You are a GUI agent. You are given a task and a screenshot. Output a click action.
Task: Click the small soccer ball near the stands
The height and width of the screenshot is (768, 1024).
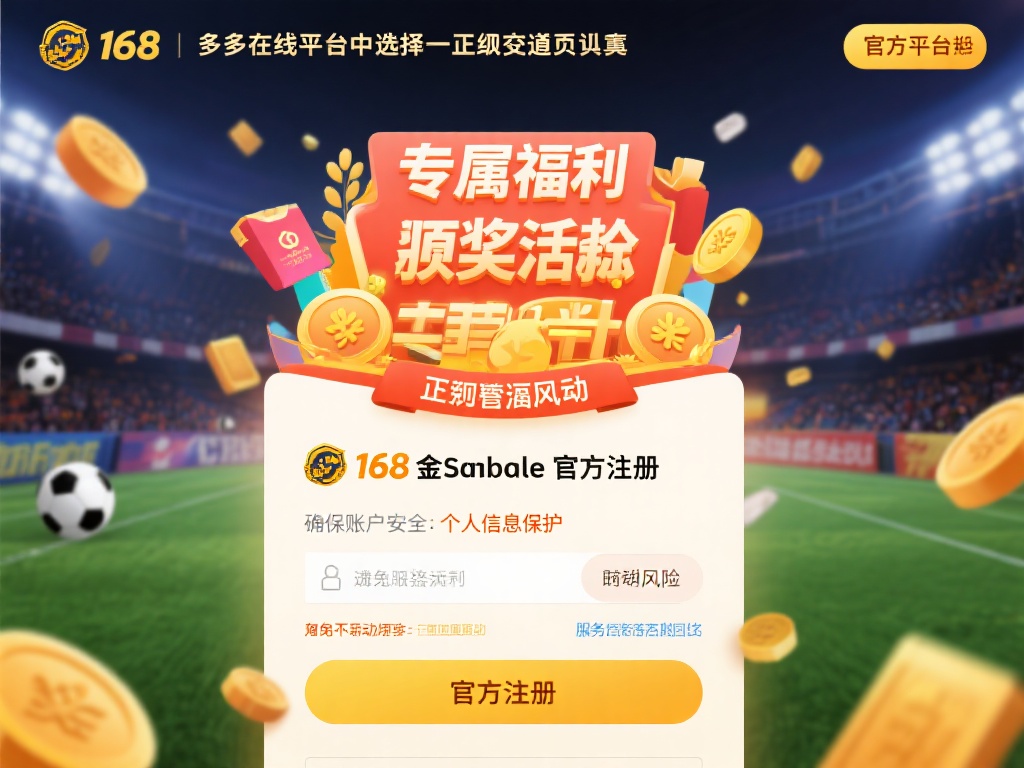pos(41,372)
